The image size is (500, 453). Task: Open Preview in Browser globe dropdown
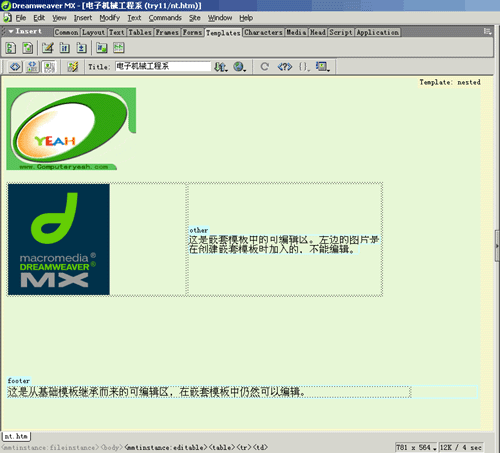point(240,67)
